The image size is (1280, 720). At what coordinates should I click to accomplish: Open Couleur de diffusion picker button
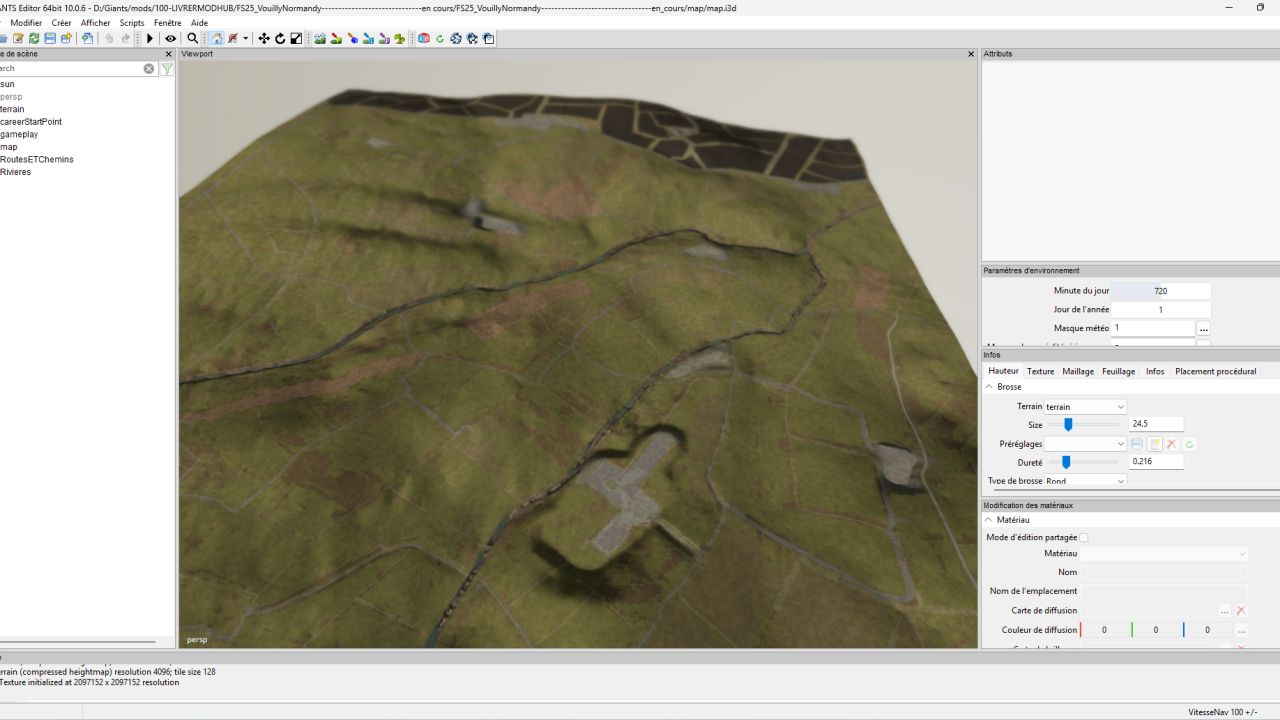click(1241, 630)
